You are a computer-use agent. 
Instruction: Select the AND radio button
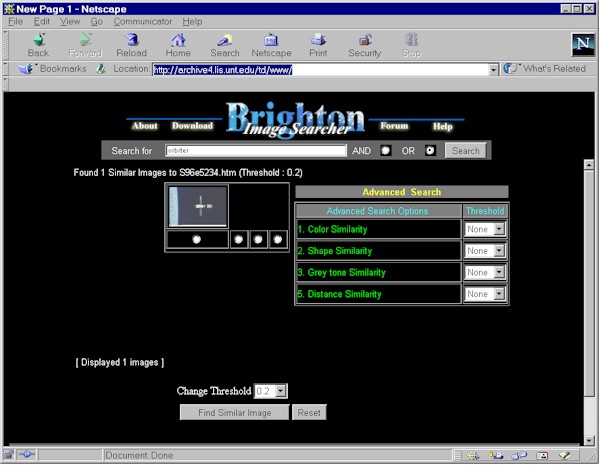[386, 150]
